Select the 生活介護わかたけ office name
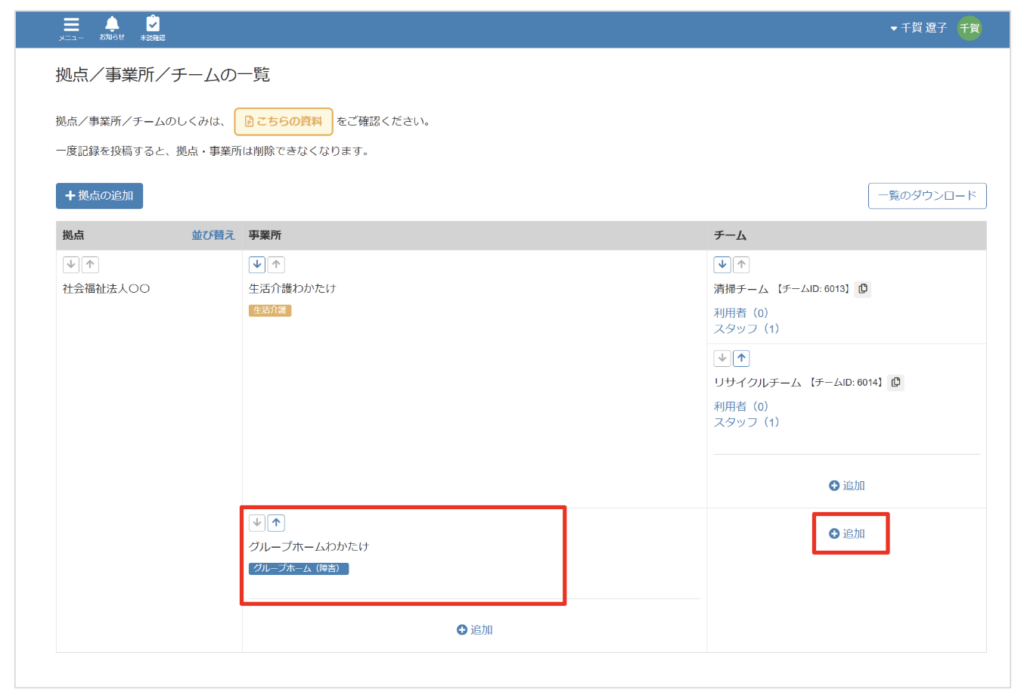This screenshot has width=1024, height=699. [x=292, y=288]
